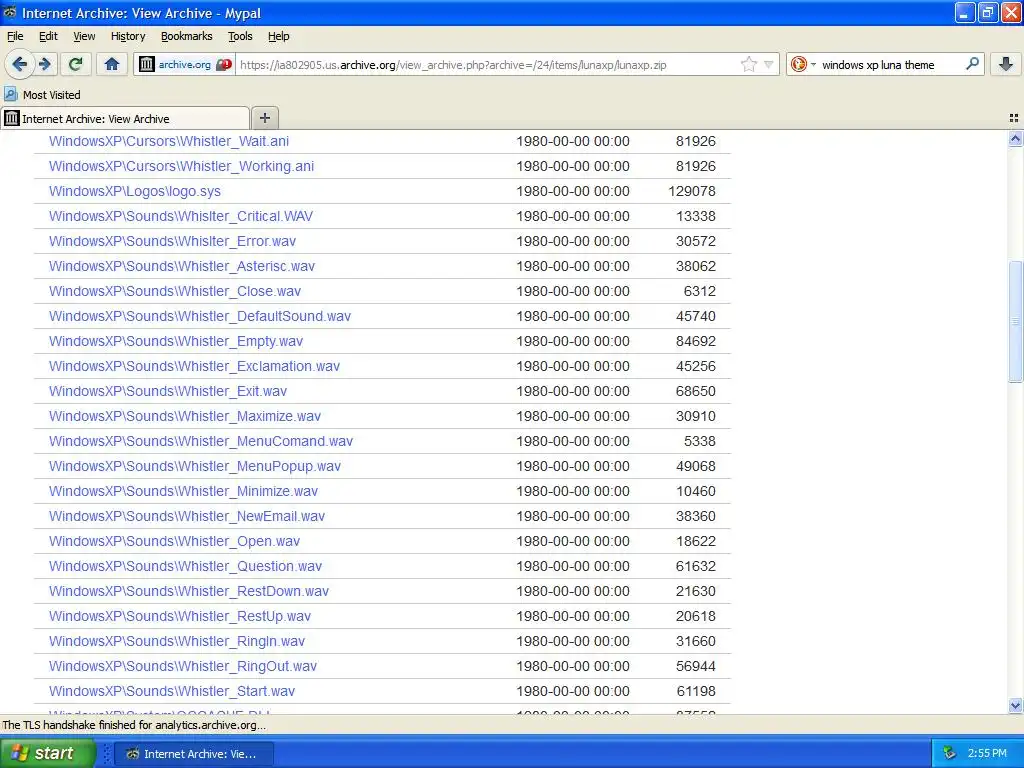The width and height of the screenshot is (1024, 768).
Task: Go back with the Back arrow button
Action: [19, 64]
